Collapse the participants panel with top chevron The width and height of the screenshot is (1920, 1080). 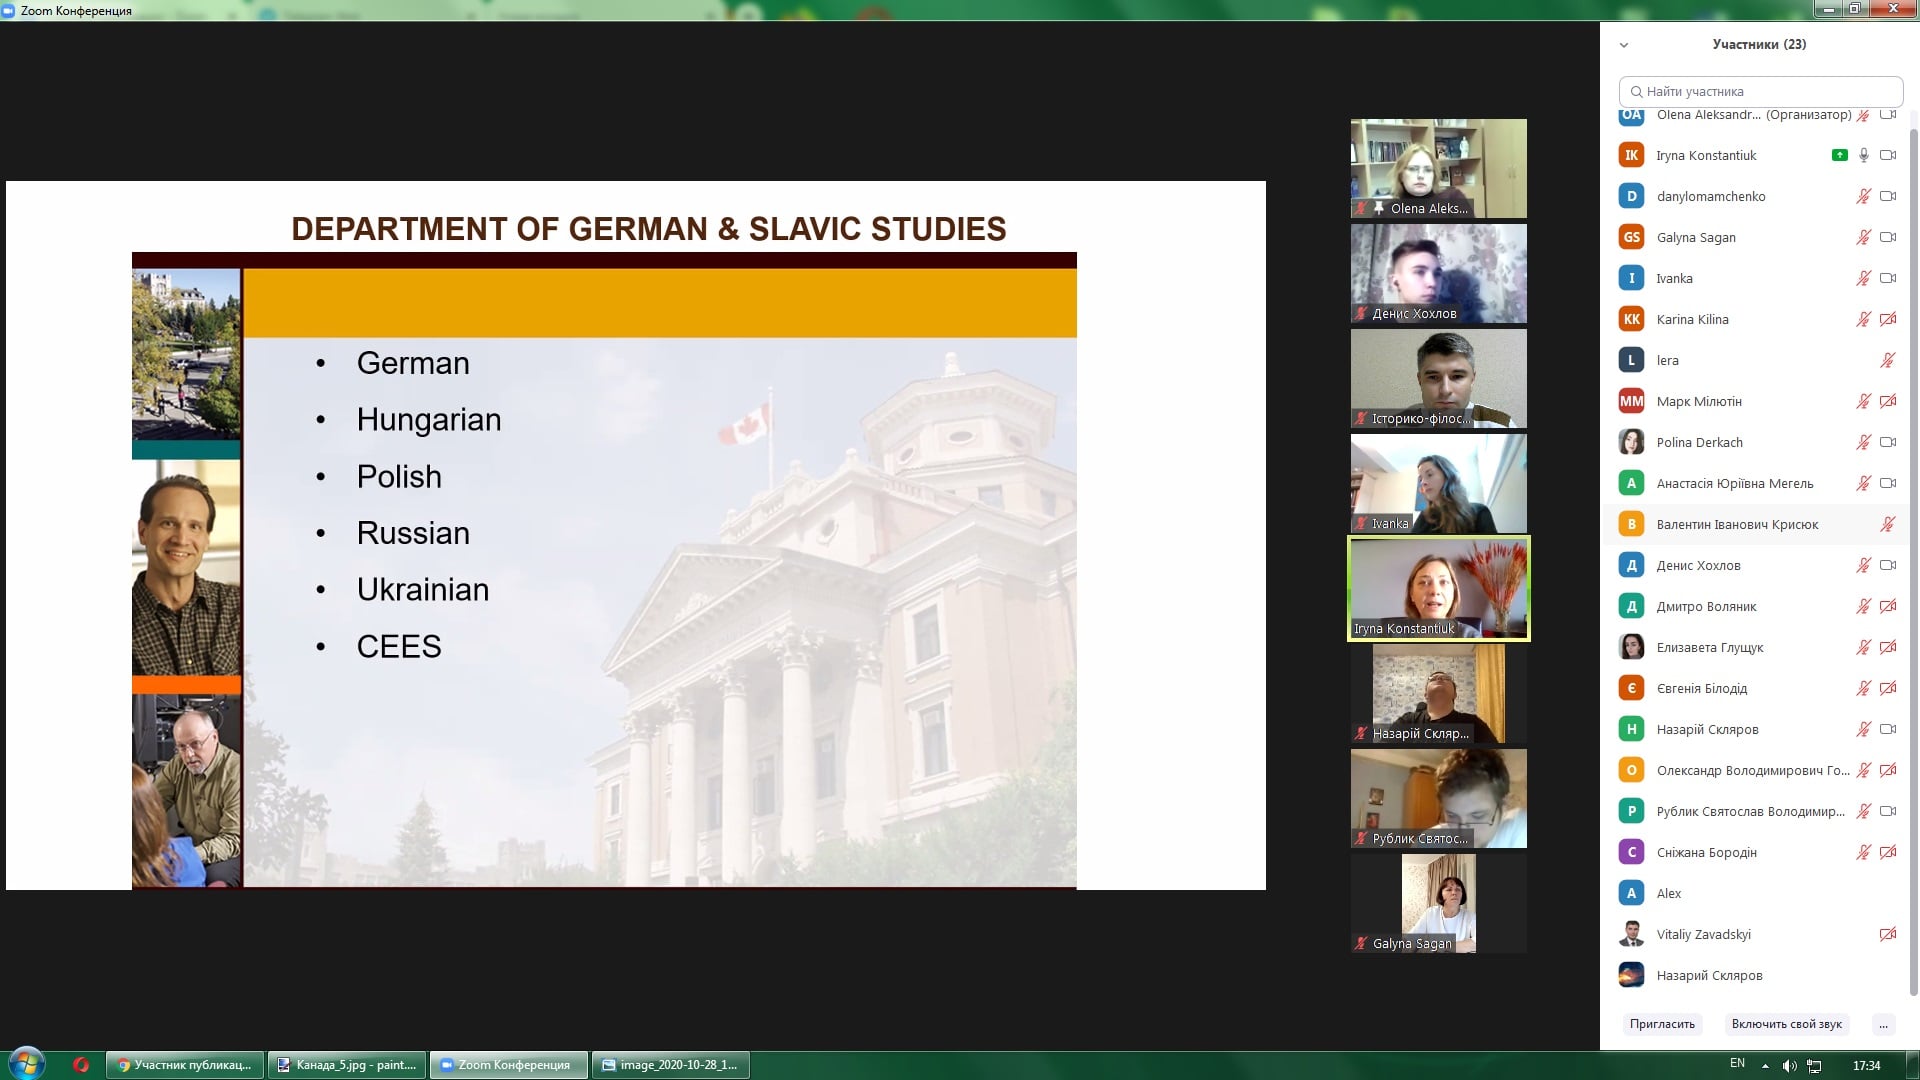[1624, 44]
